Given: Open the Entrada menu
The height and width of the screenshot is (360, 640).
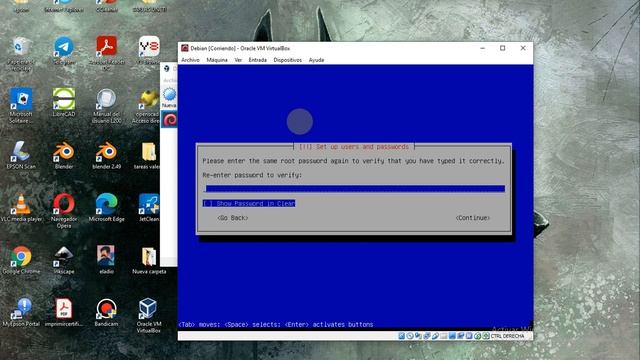Looking at the screenshot, I should click(258, 60).
